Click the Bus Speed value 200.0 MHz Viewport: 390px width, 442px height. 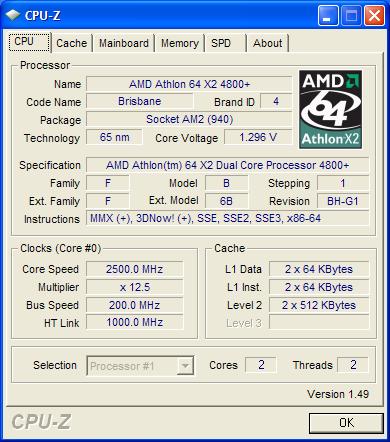135,305
